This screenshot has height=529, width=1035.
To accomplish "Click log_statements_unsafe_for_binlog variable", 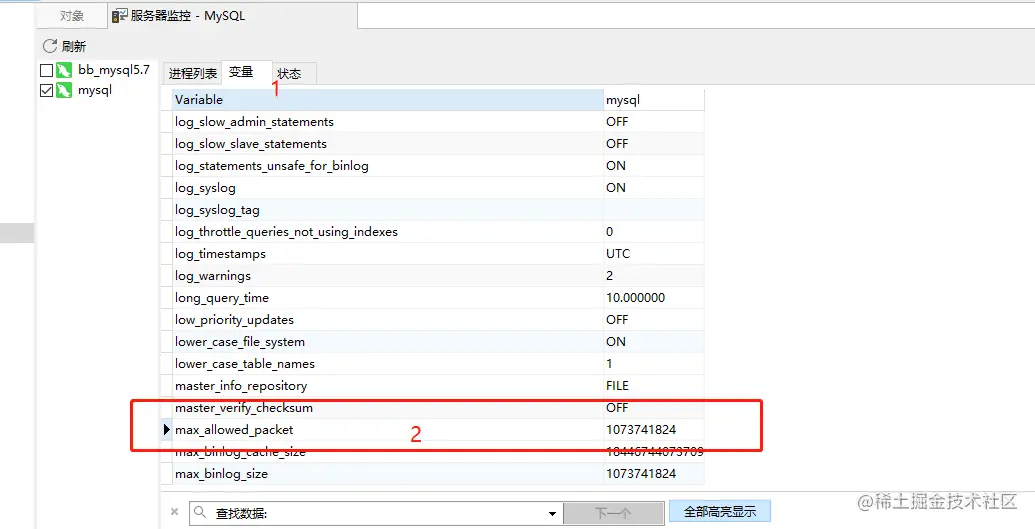I will [x=272, y=166].
